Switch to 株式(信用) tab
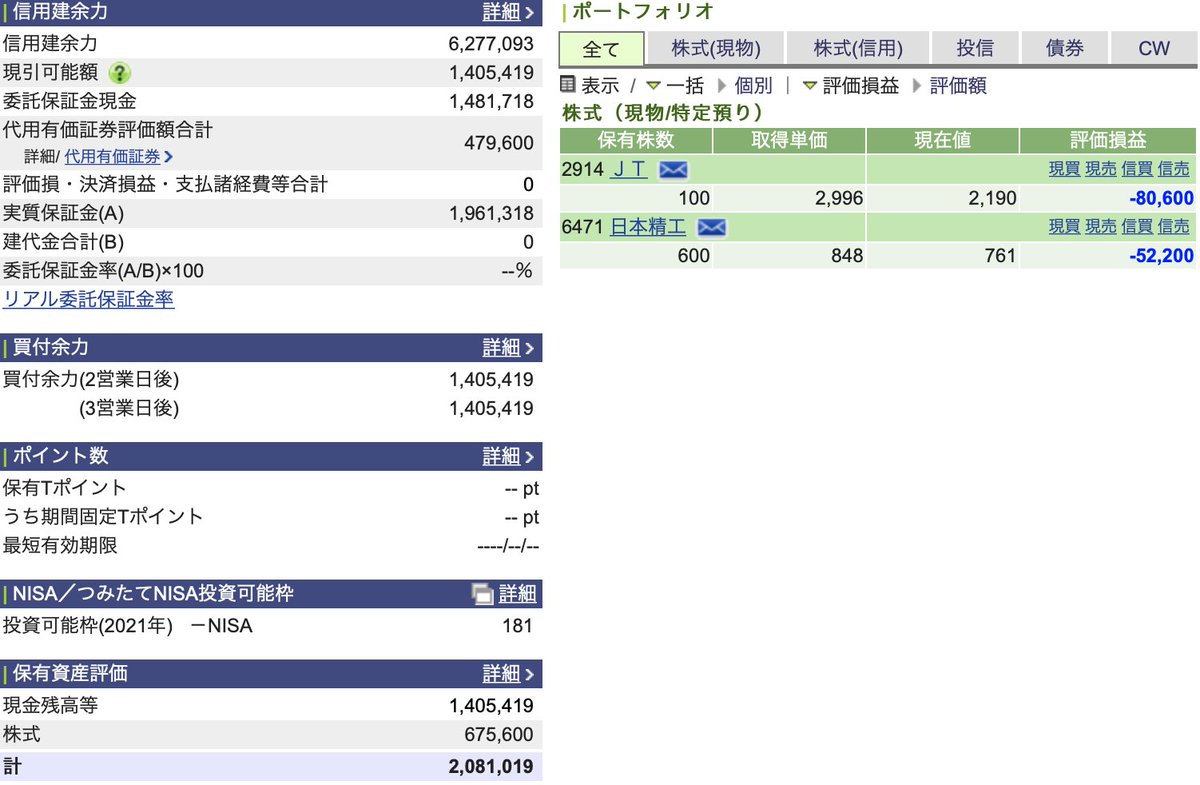 (858, 49)
